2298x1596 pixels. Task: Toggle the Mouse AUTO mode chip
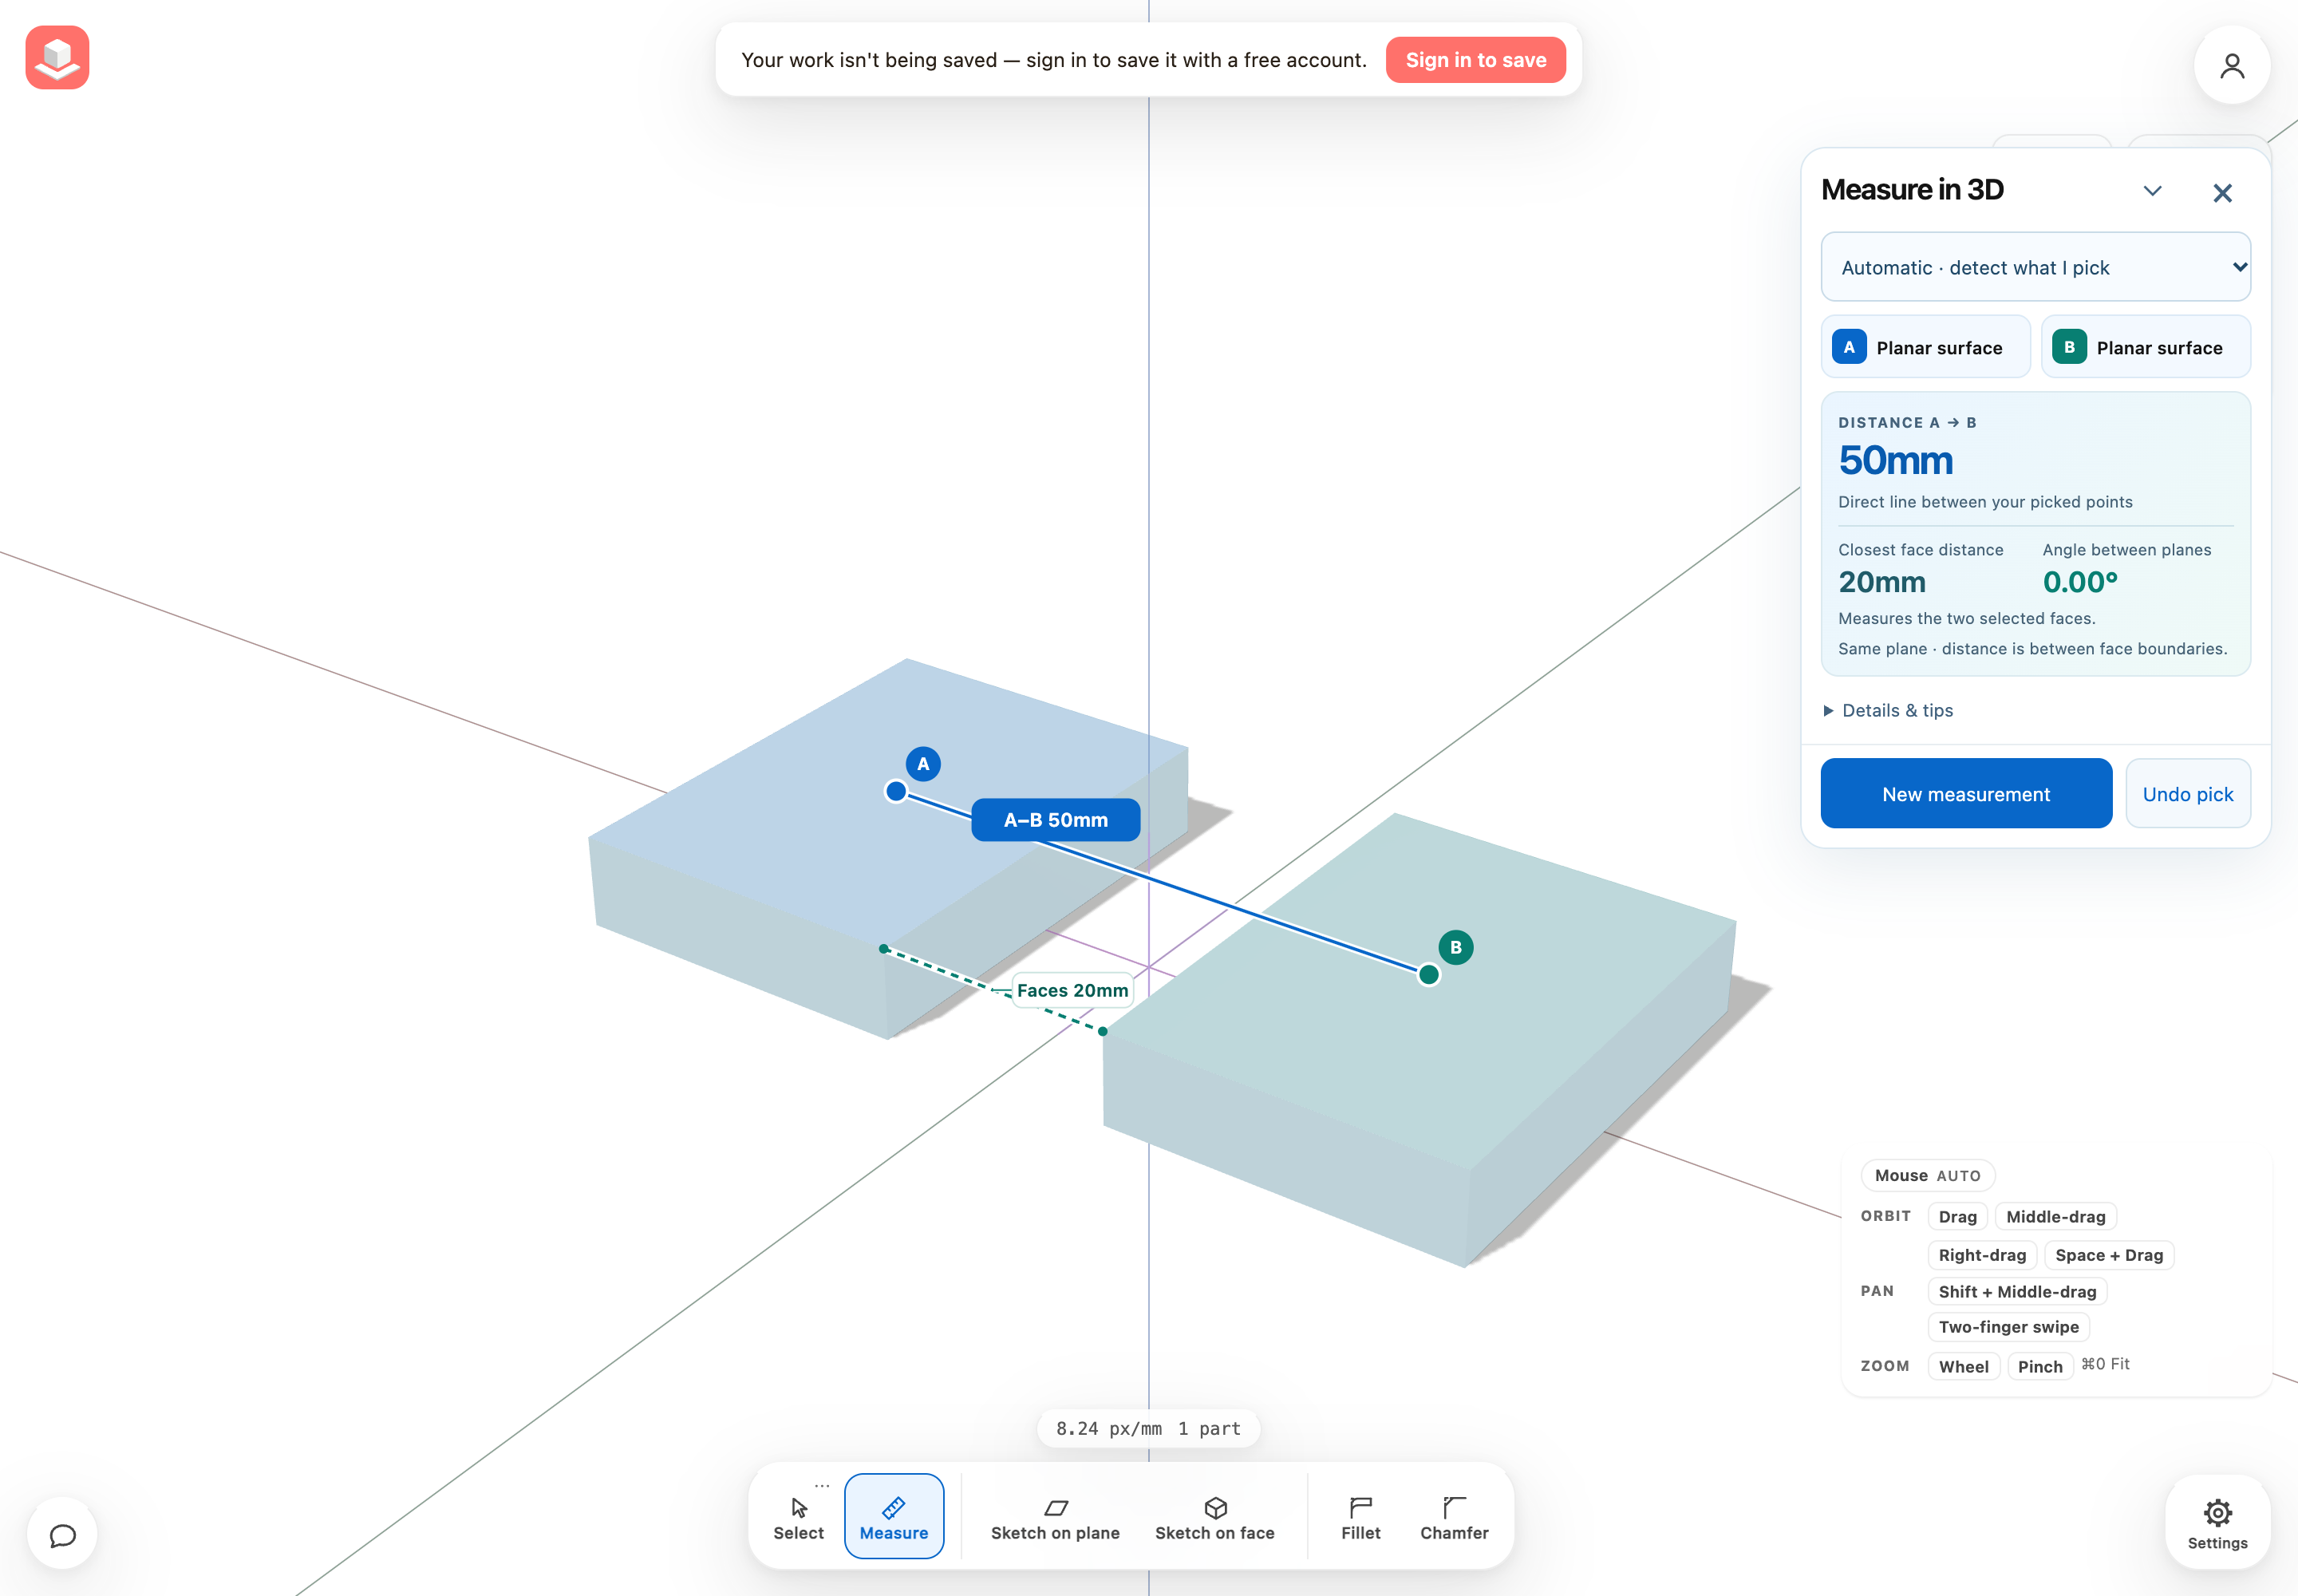pos(1927,1175)
